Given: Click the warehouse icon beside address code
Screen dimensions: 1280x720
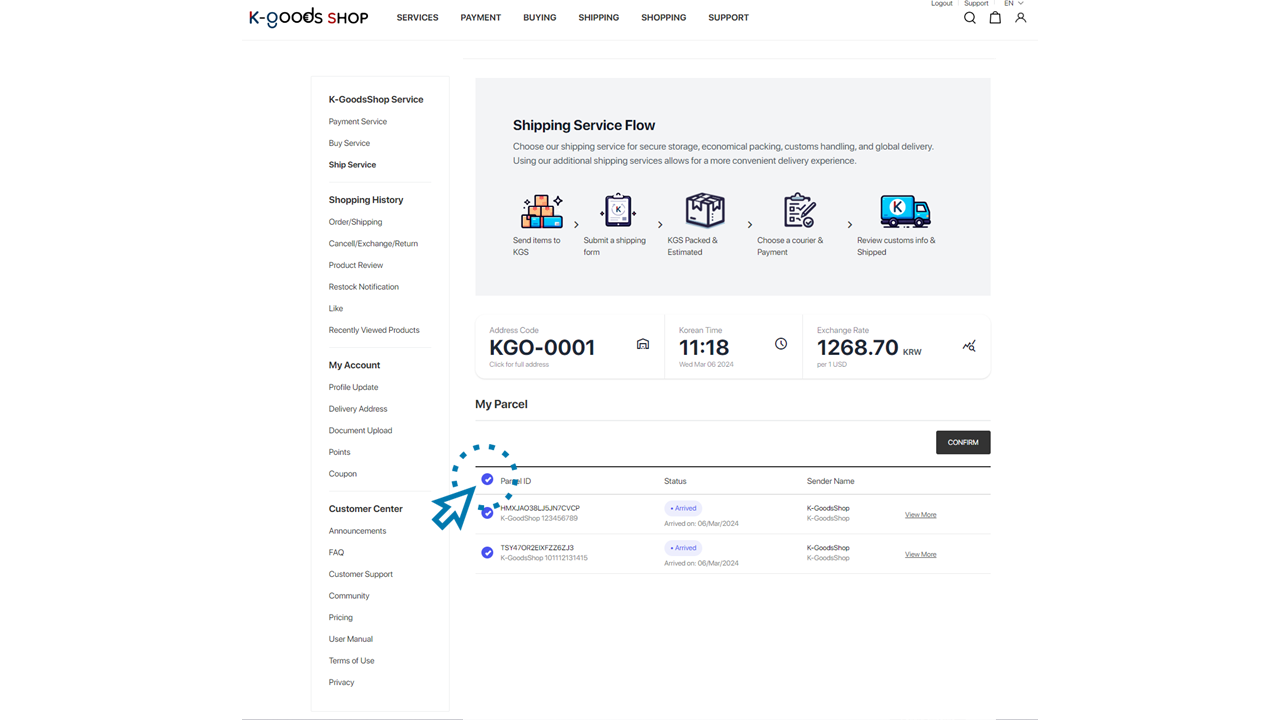Looking at the screenshot, I should point(643,344).
